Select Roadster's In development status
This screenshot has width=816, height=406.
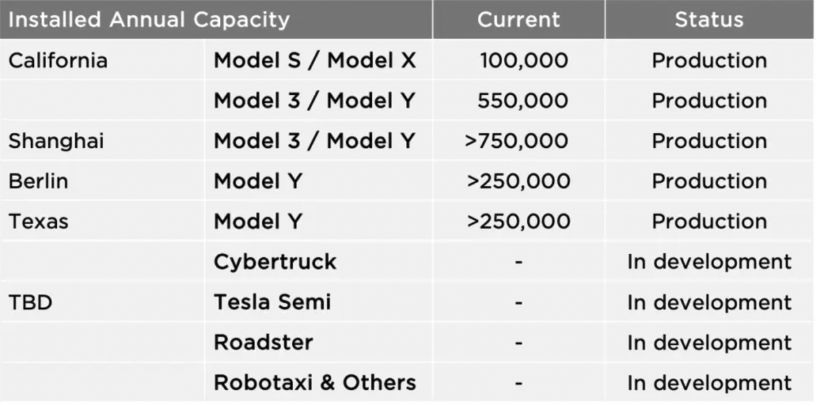709,342
